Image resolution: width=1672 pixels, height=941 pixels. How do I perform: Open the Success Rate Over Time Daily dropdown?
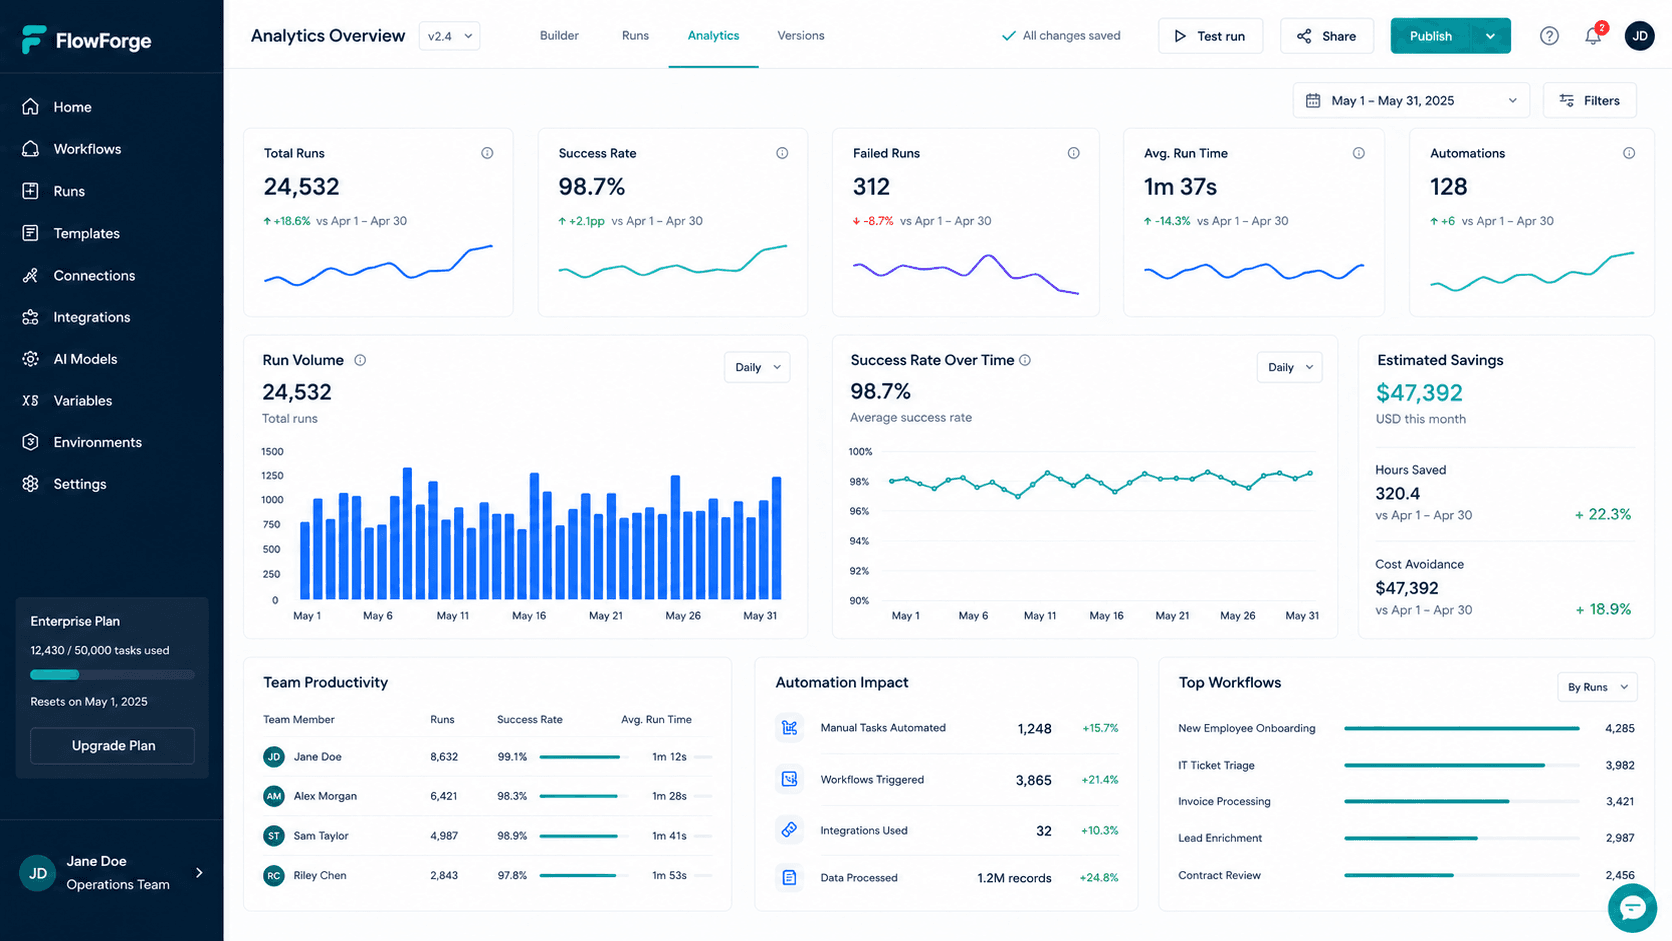[x=1289, y=367]
